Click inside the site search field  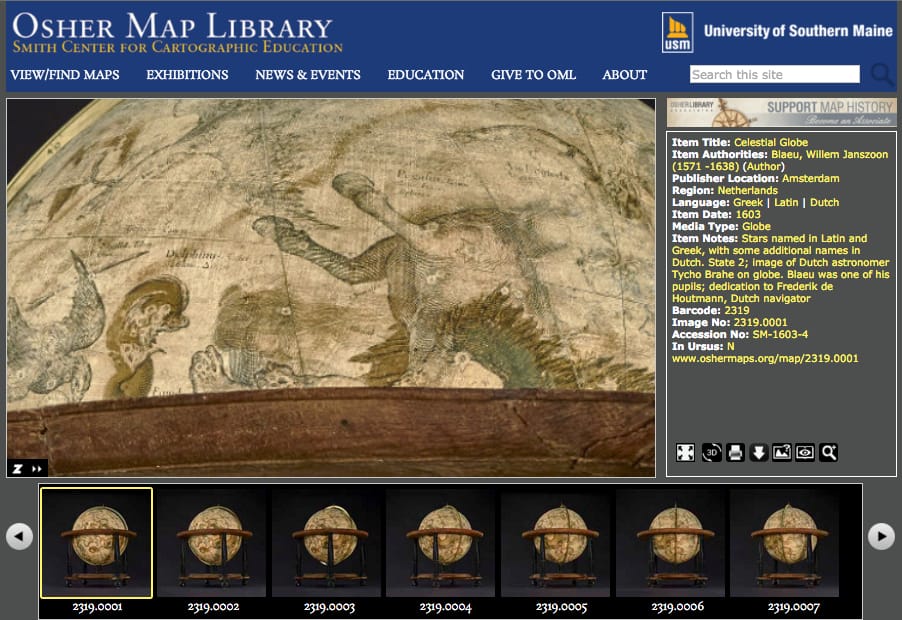point(775,74)
